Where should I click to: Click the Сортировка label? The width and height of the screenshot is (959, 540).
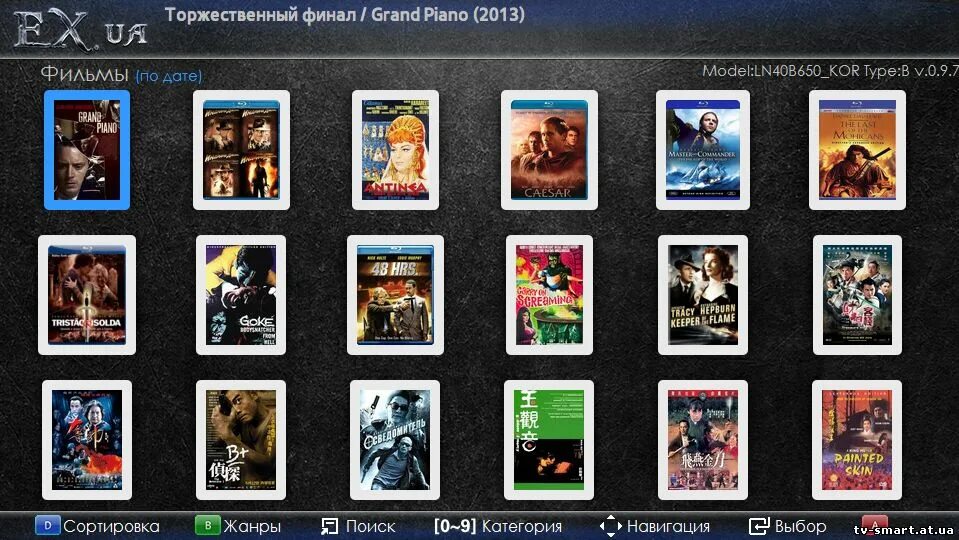(111, 526)
